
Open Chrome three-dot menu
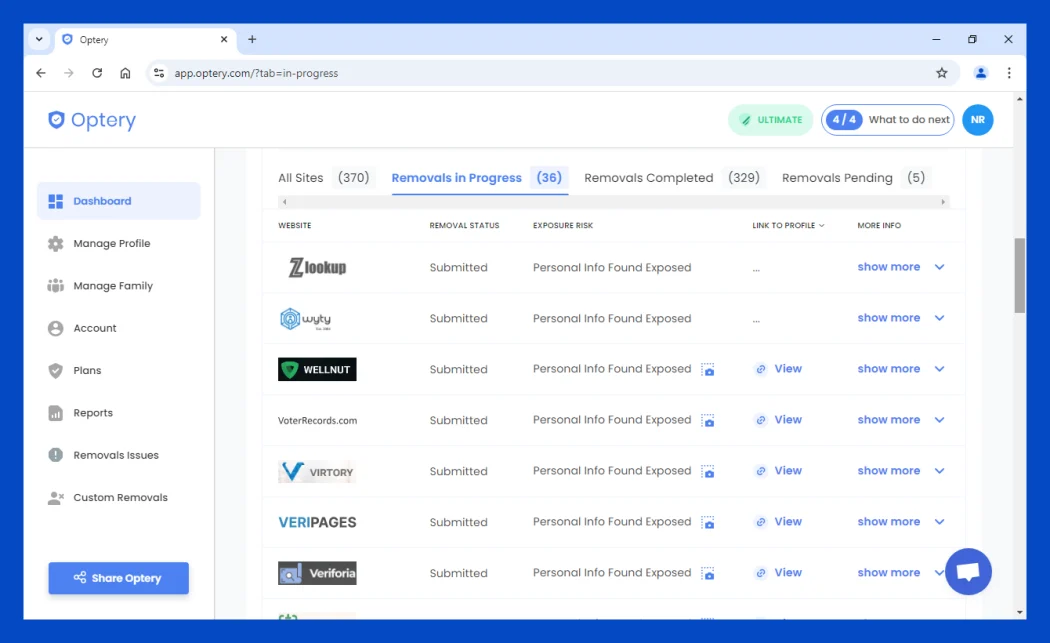1009,73
